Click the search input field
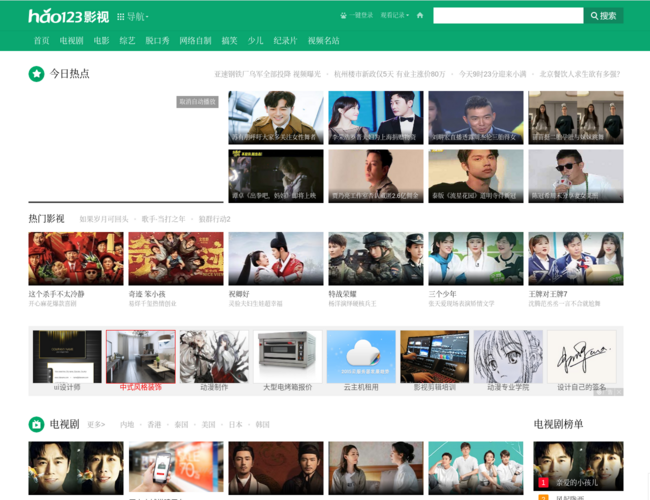Screen dimensions: 650x500 507,16
